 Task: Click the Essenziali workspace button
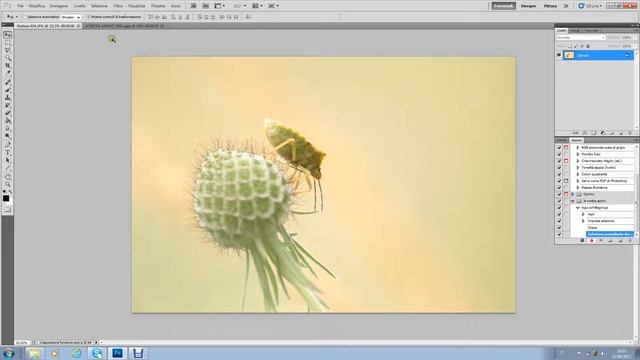pos(503,6)
